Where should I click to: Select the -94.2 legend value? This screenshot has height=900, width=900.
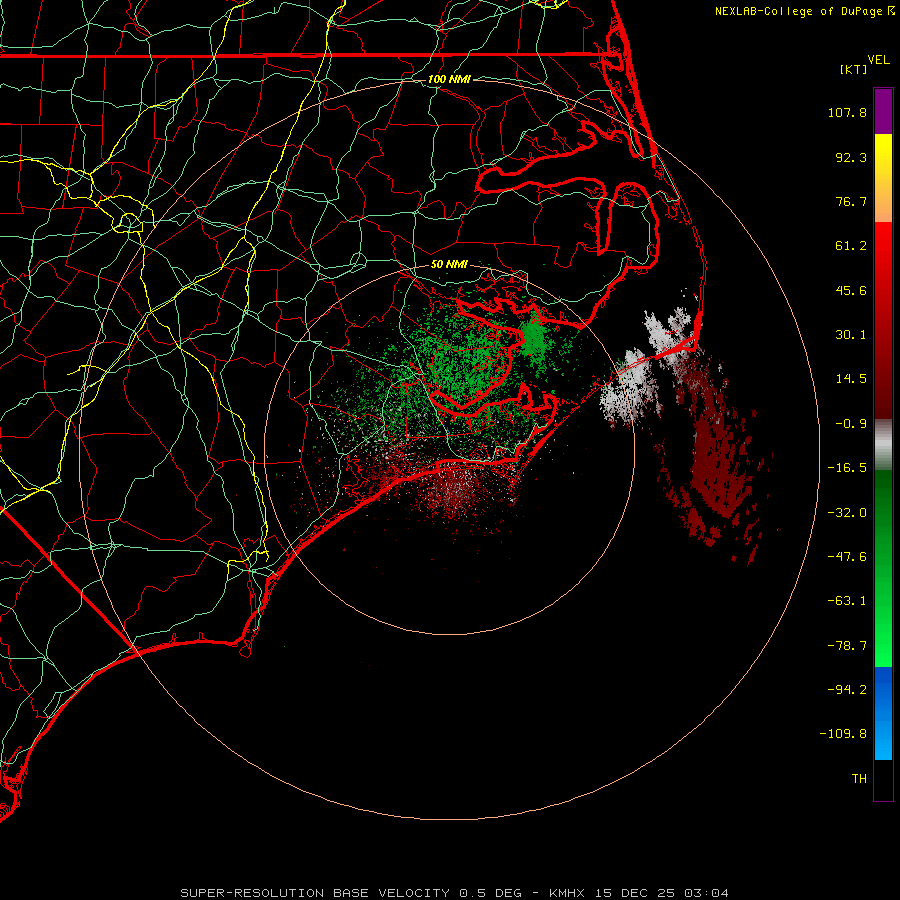pos(847,690)
